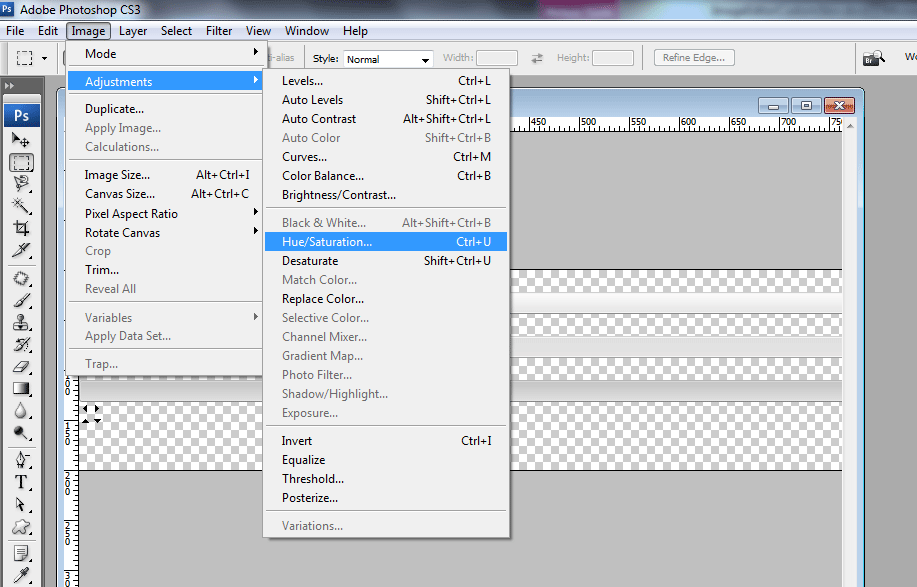This screenshot has height=587, width=917.
Task: Open Brightness/Contrast... adjustment
Action: pos(386,195)
